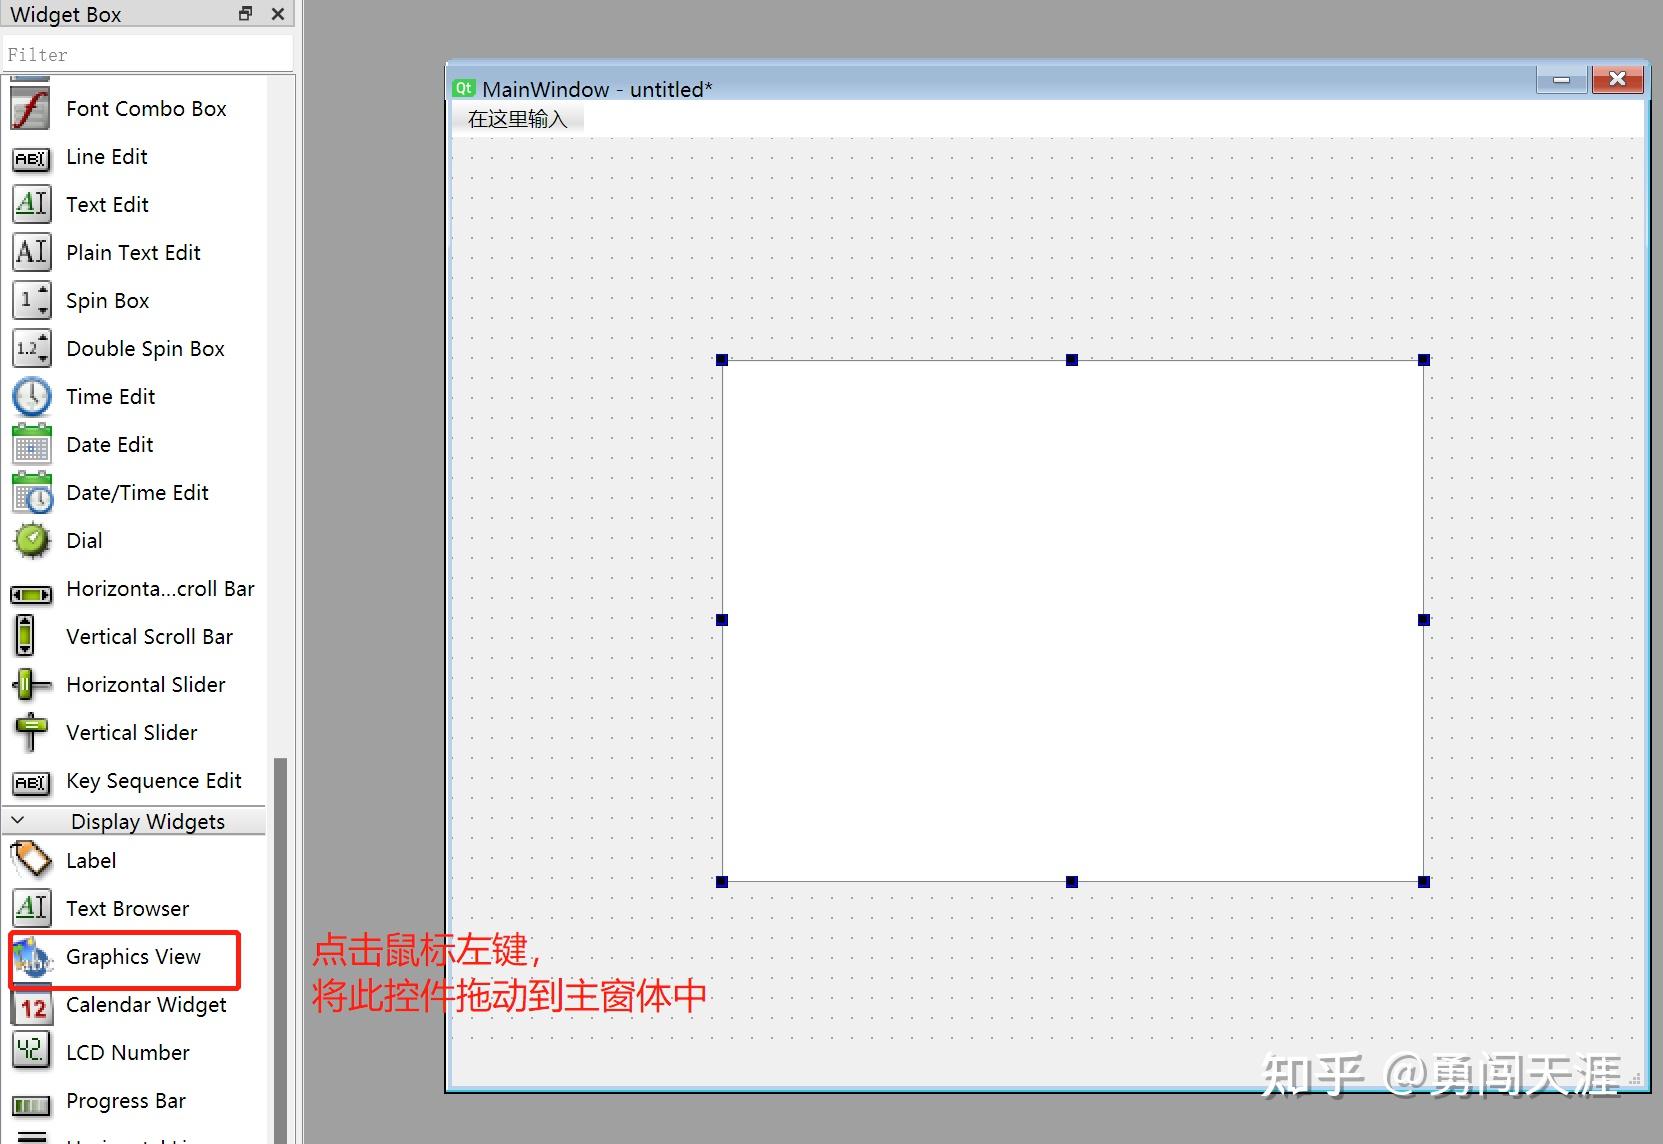This screenshot has height=1144, width=1663.
Task: Click the Vertical Slider widget icon
Action: [30, 732]
